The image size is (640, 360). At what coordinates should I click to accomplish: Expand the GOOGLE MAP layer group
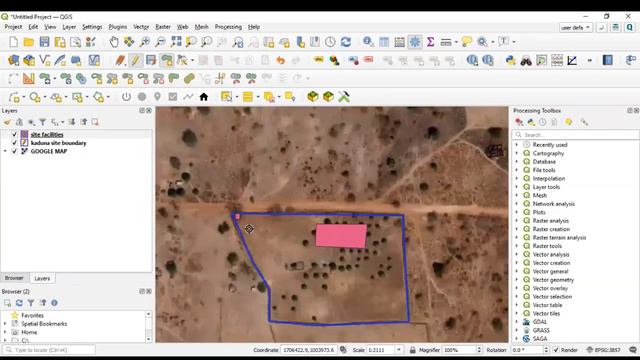[x=5, y=151]
